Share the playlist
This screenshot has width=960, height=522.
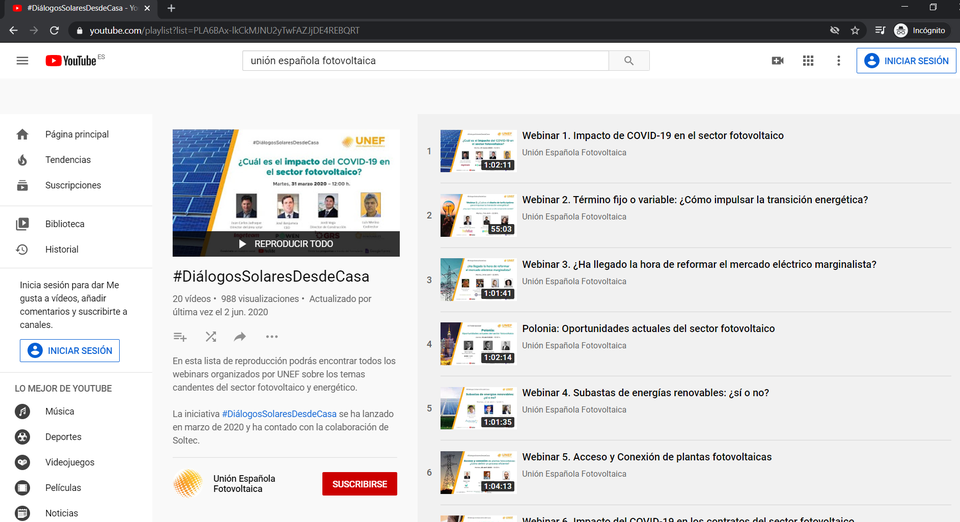click(240, 337)
